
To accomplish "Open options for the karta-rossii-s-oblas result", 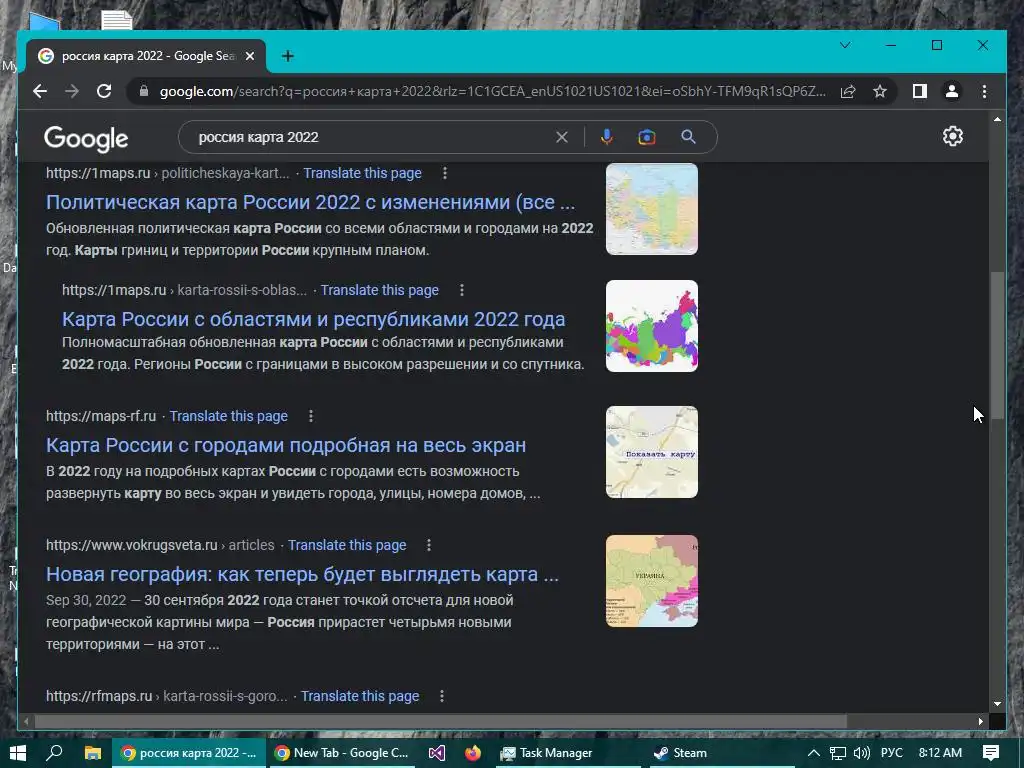I will click(462, 290).
